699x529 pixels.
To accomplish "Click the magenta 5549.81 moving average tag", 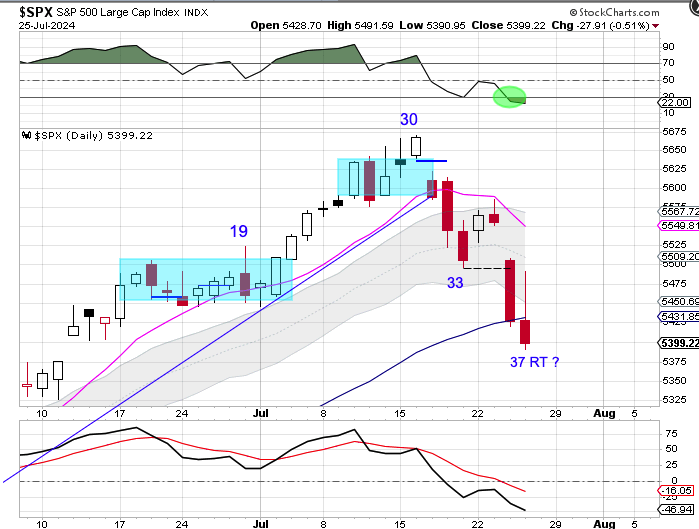I will click(x=679, y=226).
